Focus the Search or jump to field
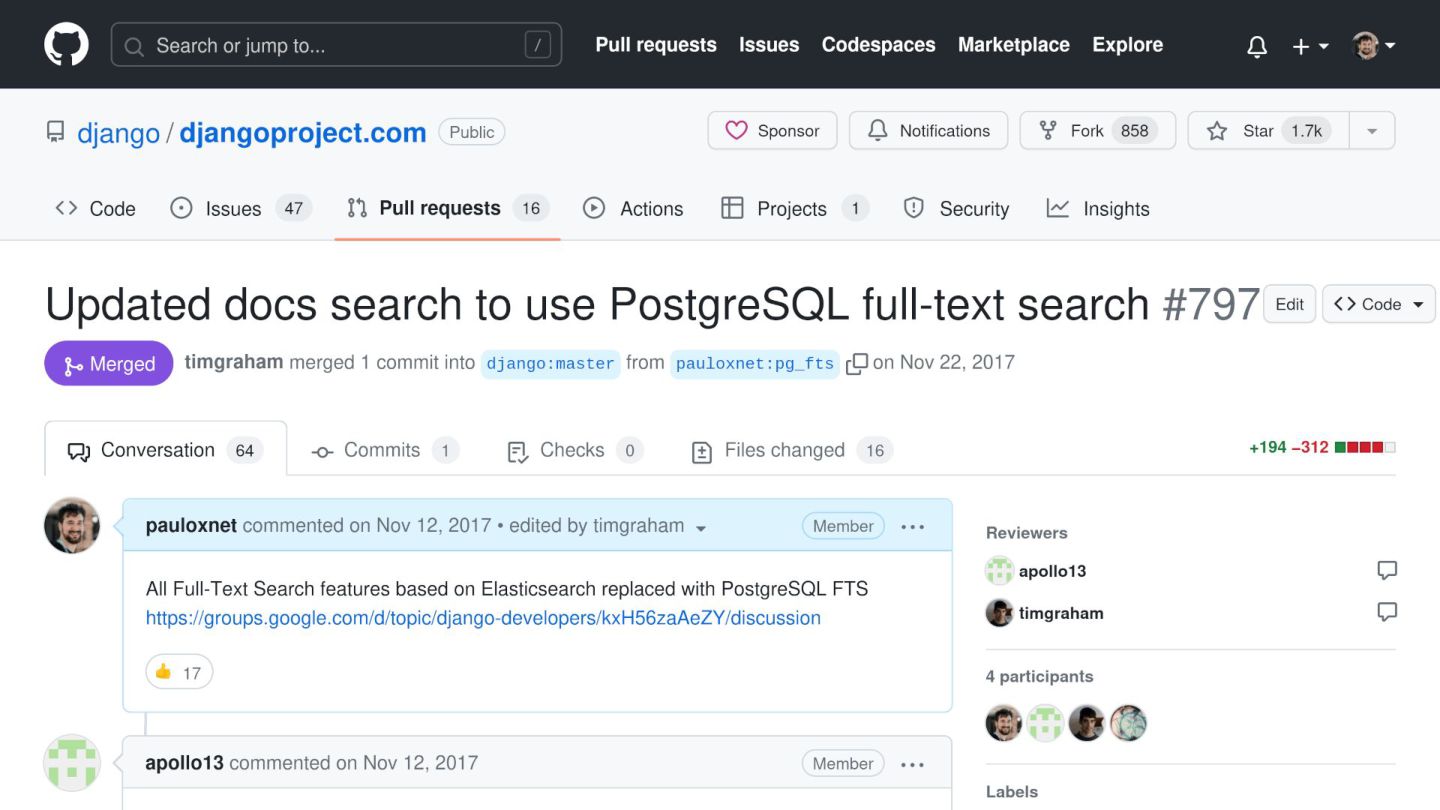 (x=336, y=45)
